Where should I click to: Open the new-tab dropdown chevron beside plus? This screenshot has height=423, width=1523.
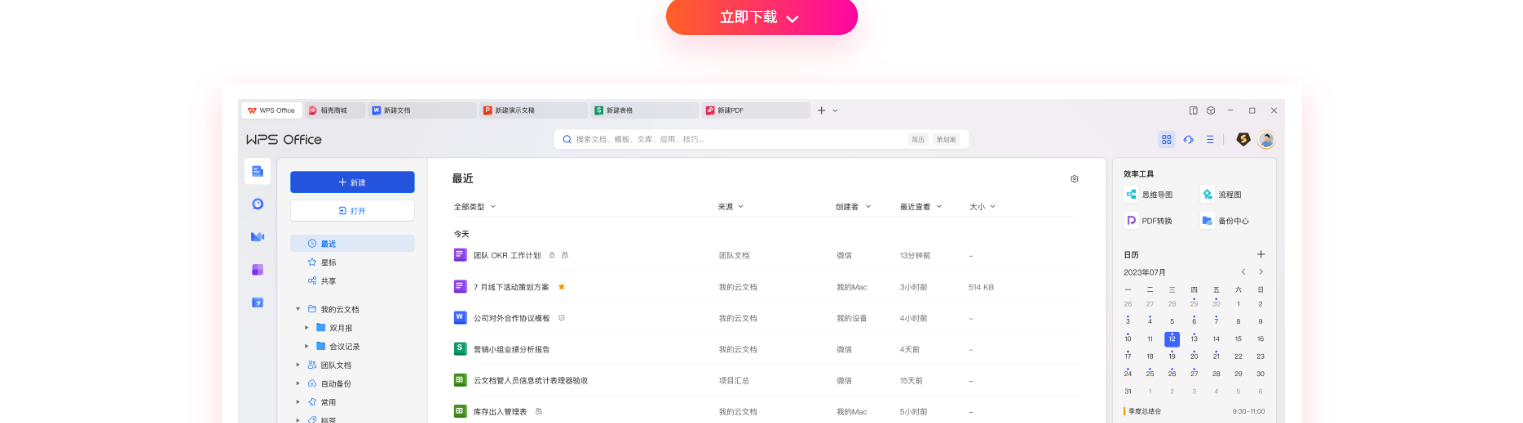pos(835,110)
